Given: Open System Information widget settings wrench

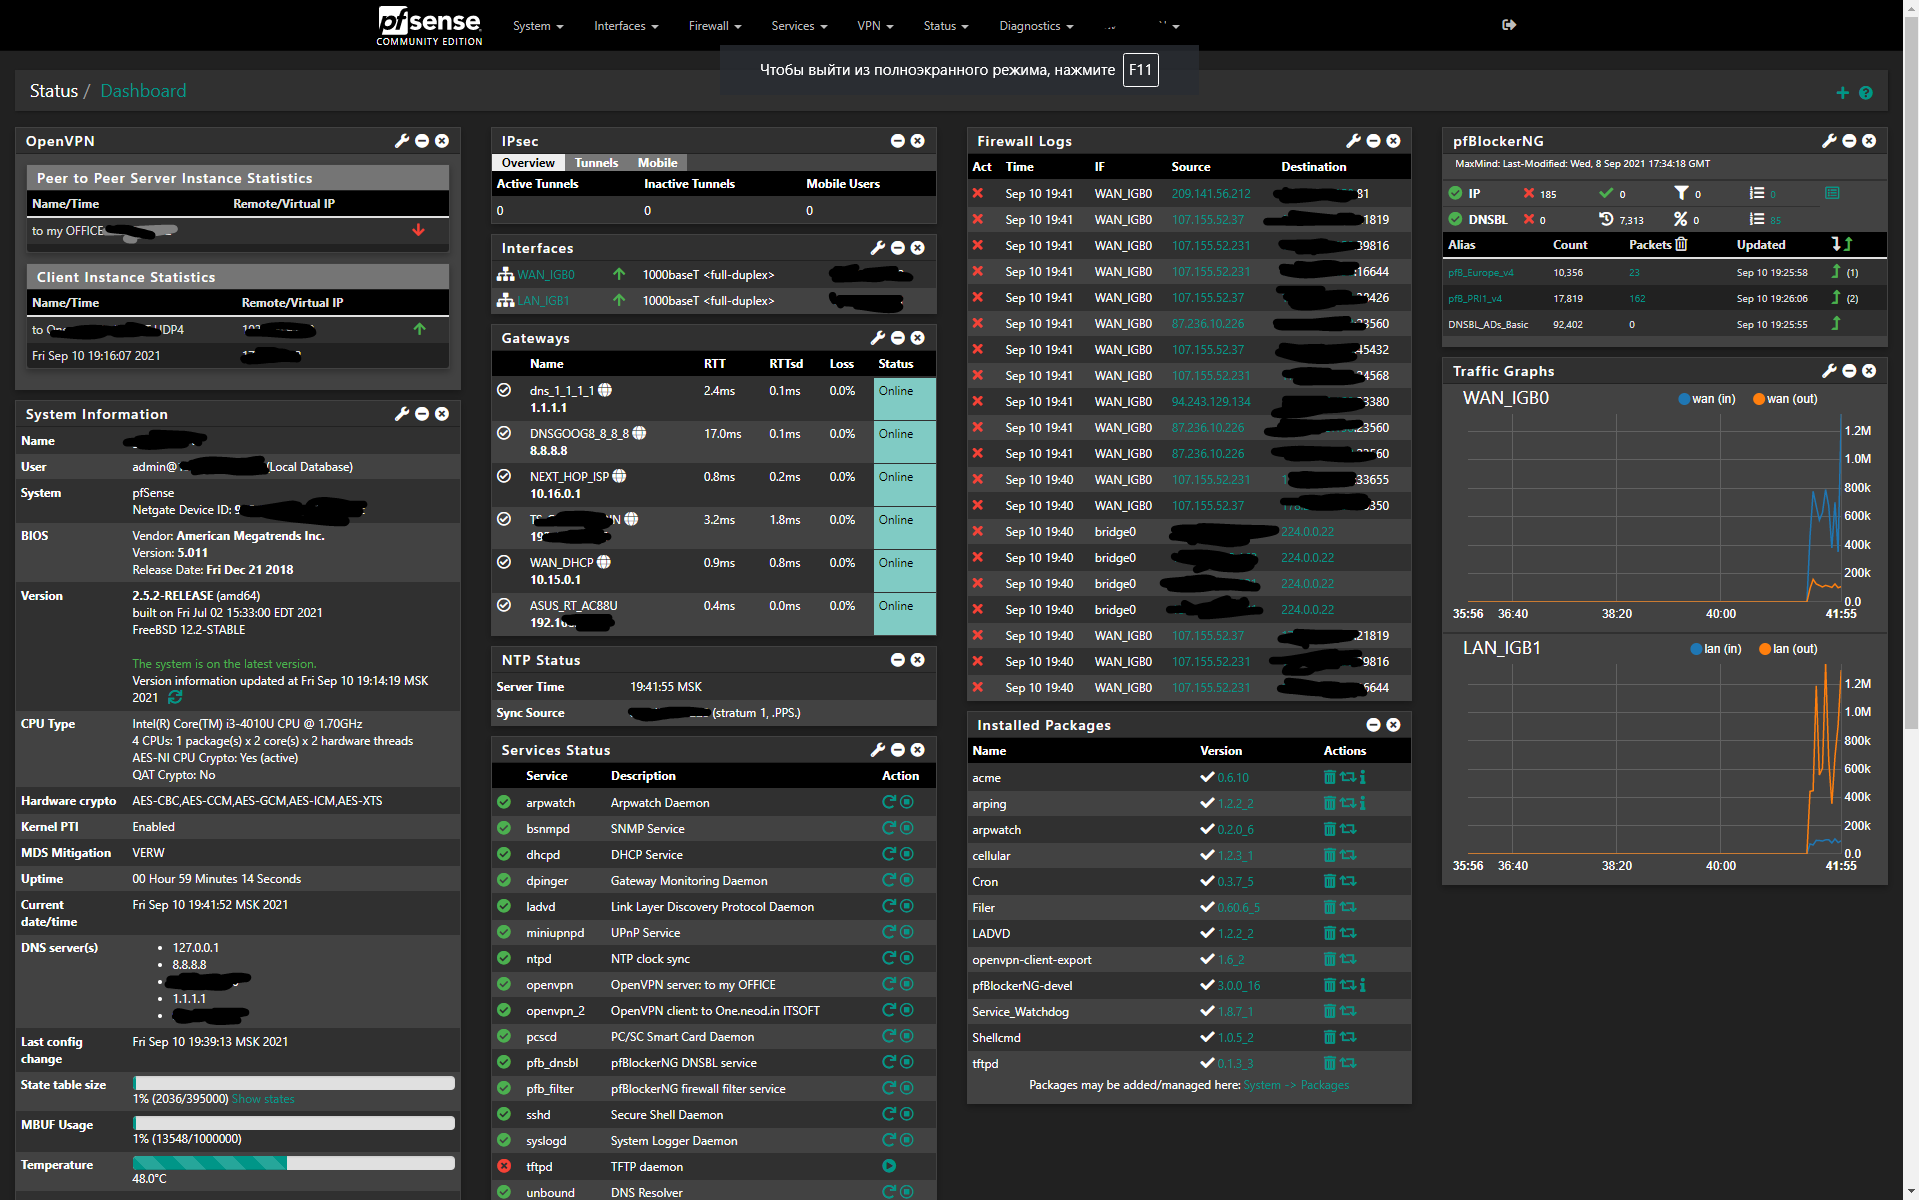Looking at the screenshot, I should (402, 414).
